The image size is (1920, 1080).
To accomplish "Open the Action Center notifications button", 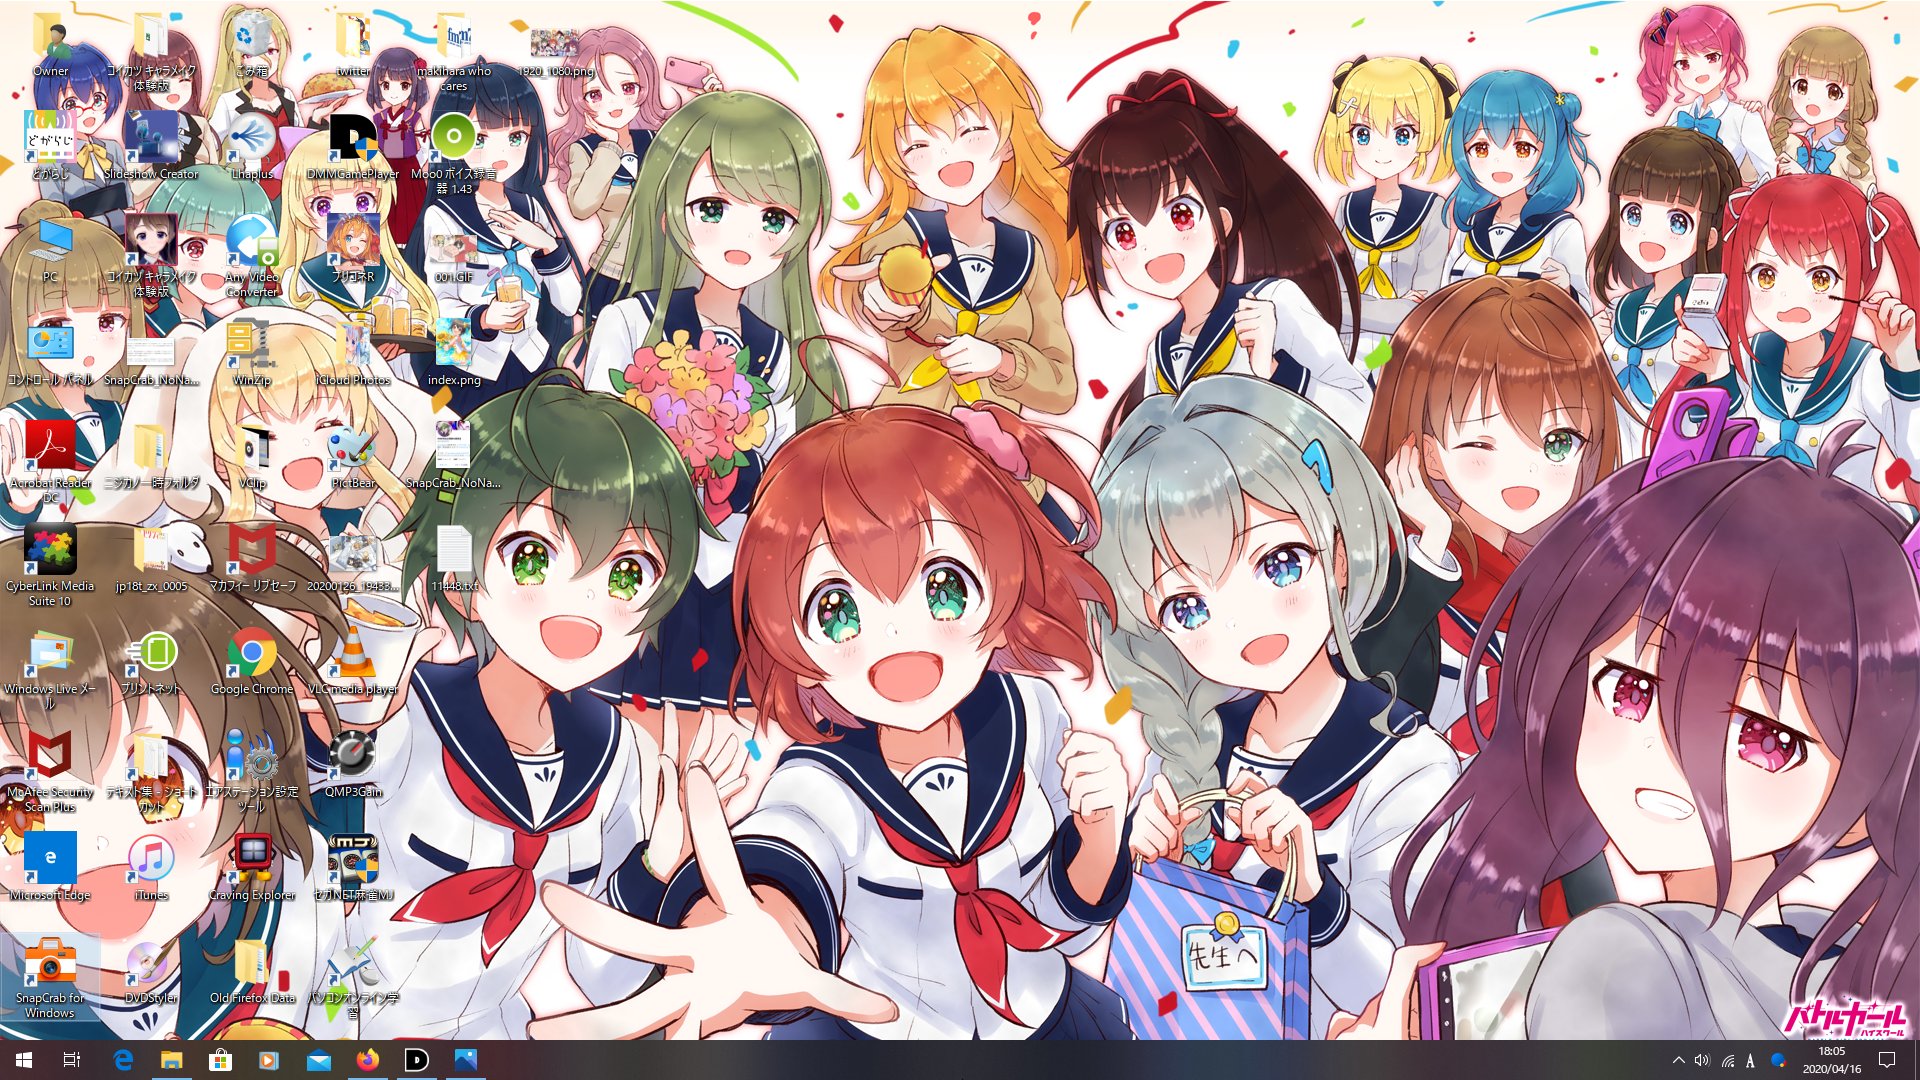I will [x=1887, y=1060].
